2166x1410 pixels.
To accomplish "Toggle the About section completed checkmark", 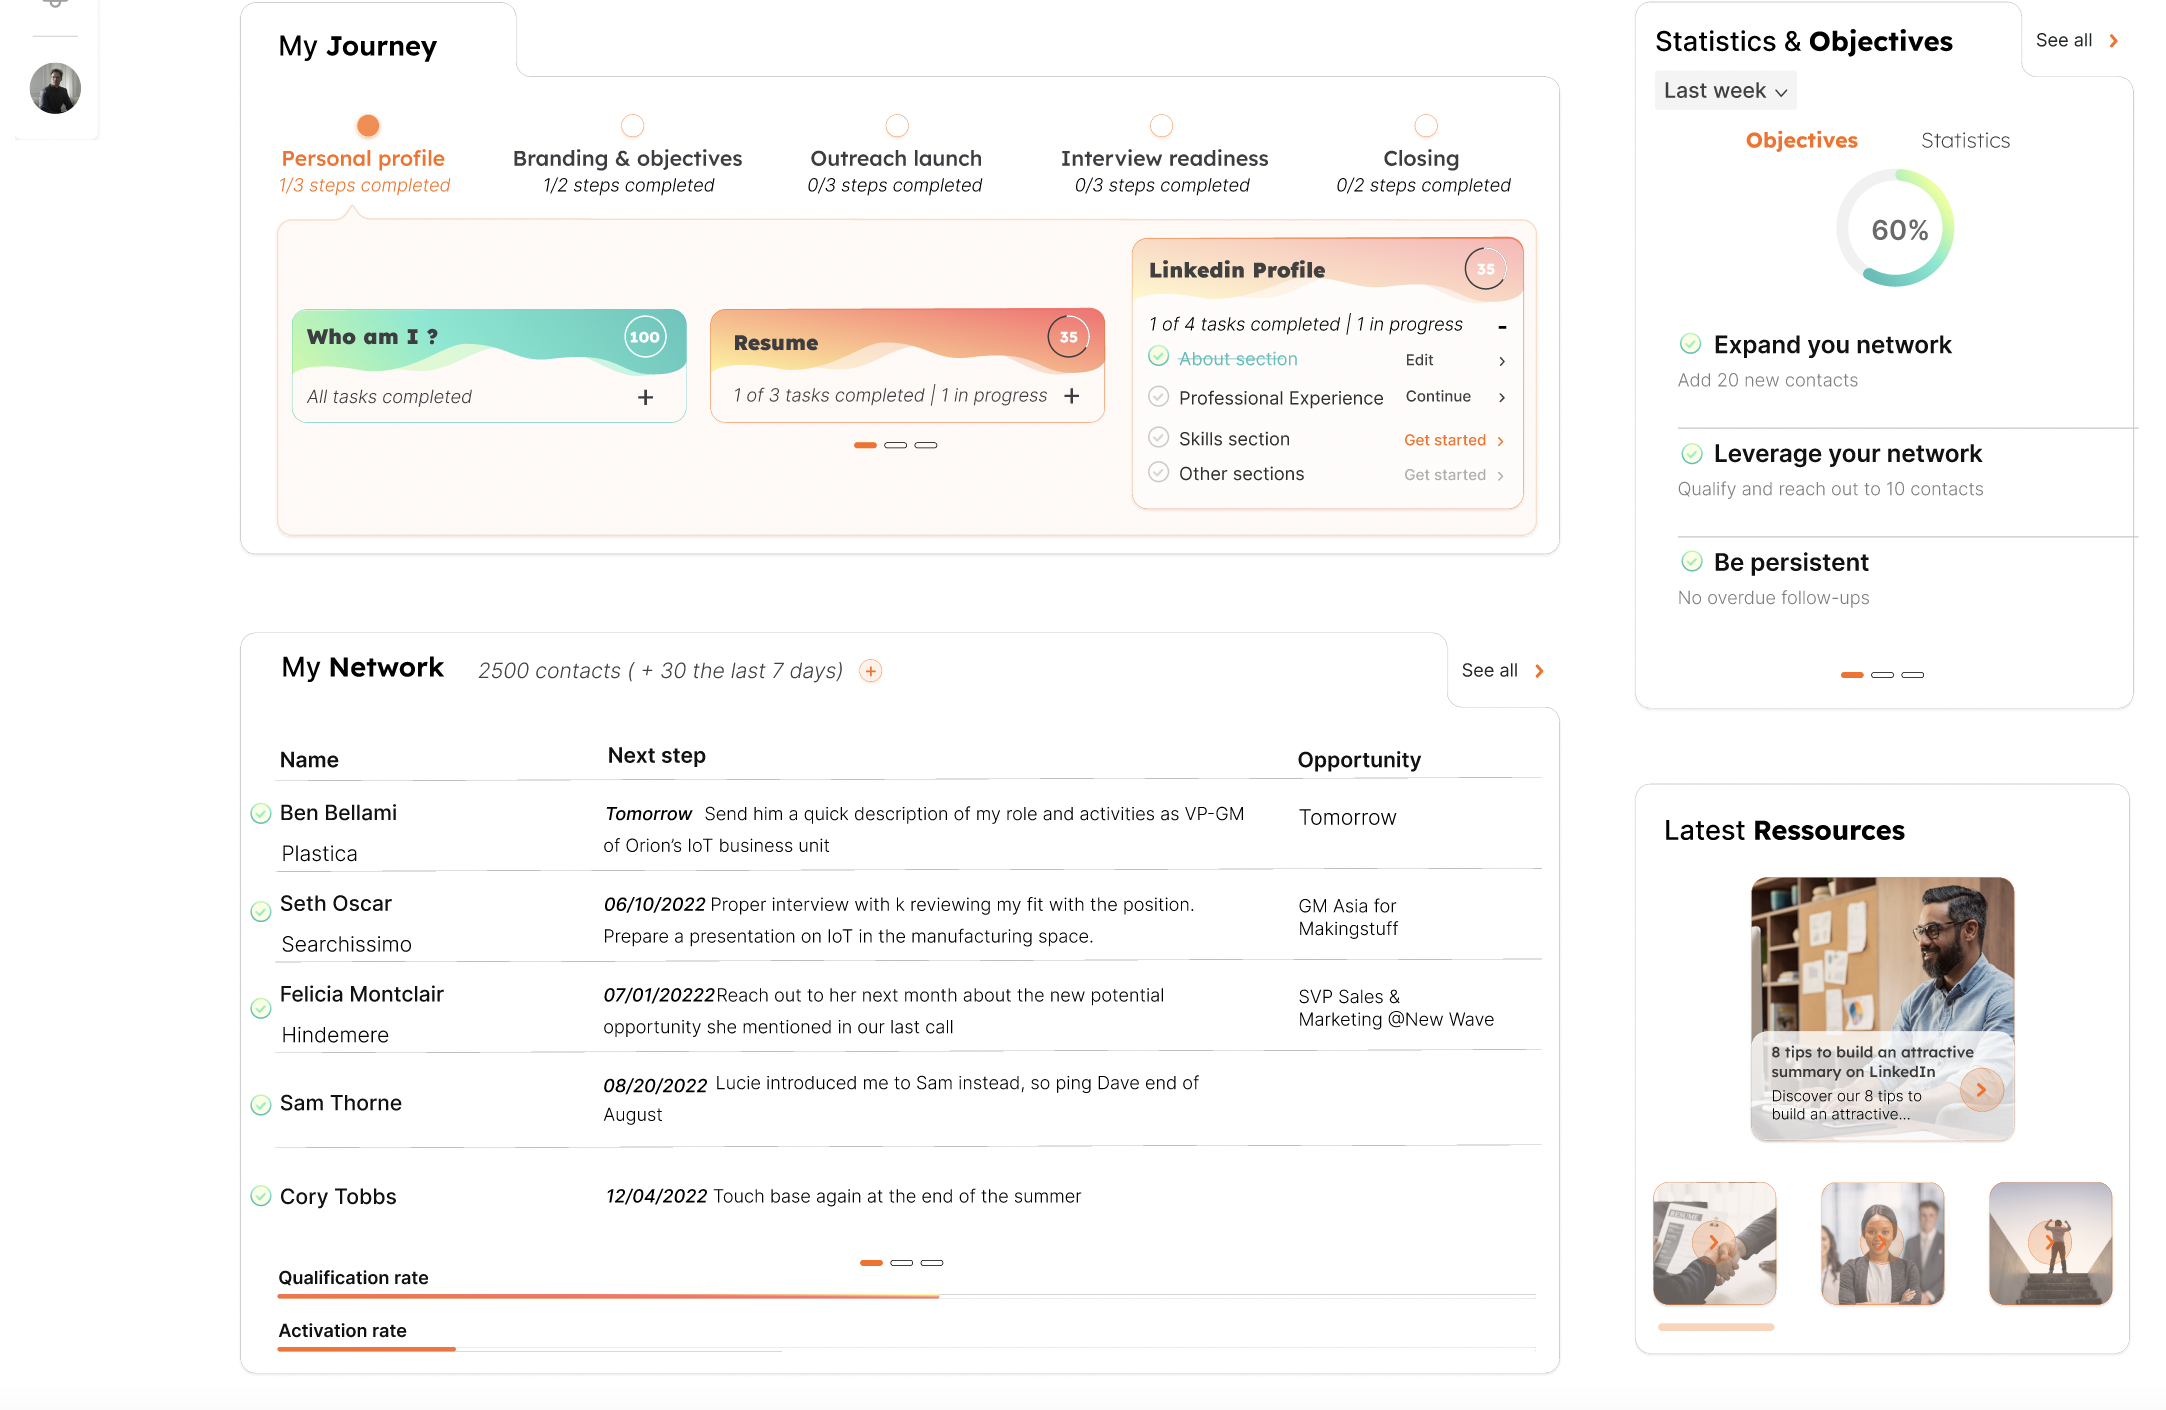I will point(1158,356).
